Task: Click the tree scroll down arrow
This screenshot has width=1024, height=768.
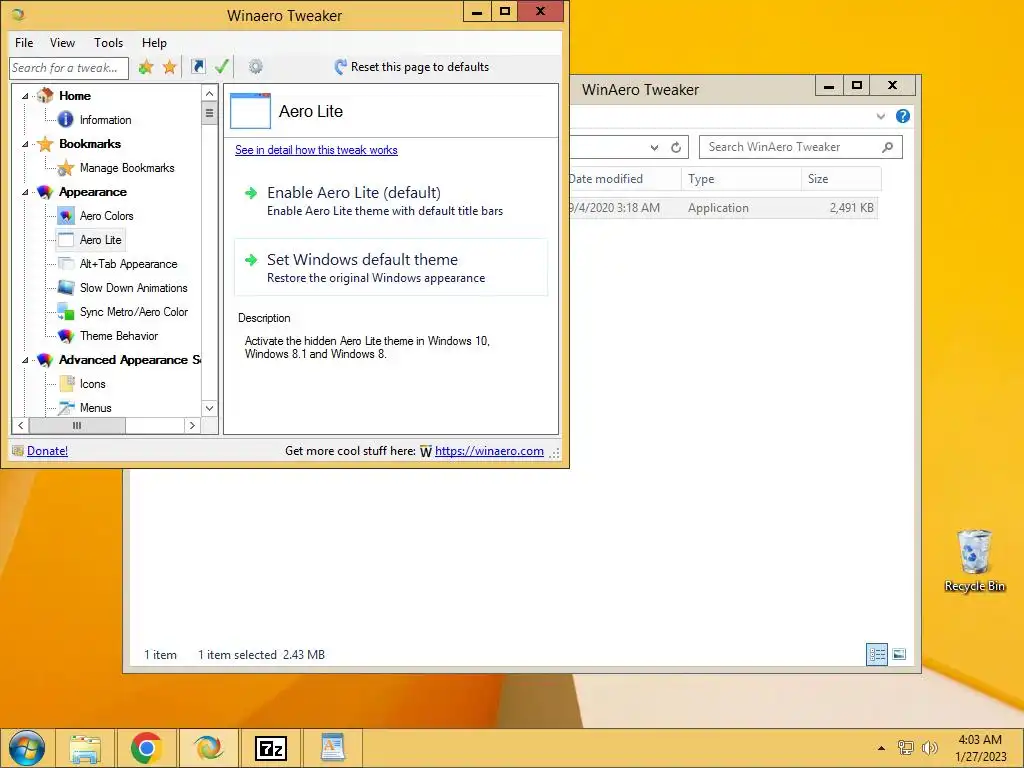Action: [210, 408]
